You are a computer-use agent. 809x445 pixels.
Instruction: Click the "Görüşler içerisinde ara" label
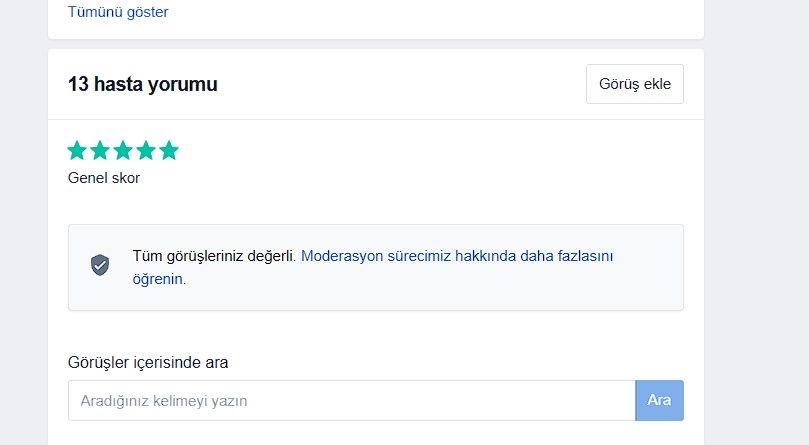coord(155,362)
